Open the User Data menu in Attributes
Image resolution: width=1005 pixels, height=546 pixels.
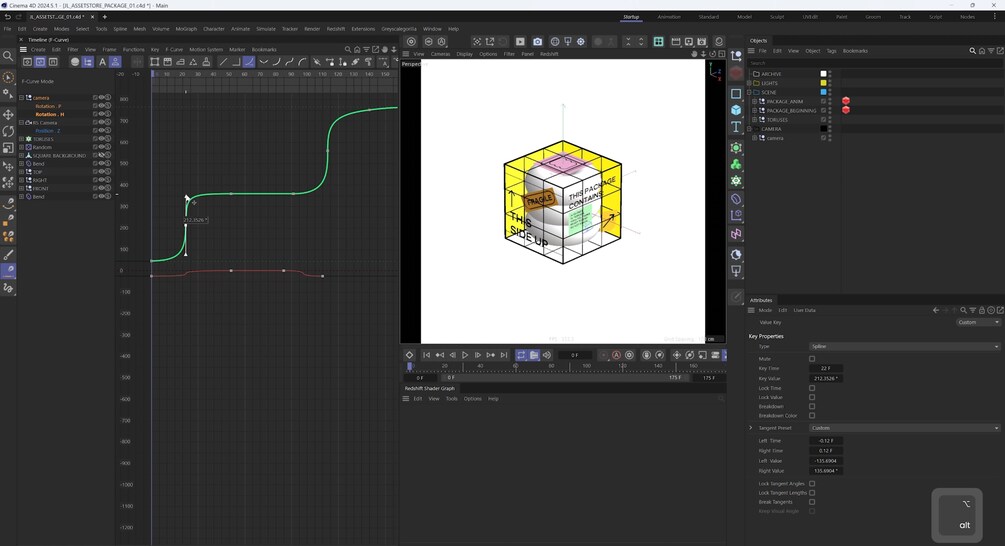coord(804,310)
